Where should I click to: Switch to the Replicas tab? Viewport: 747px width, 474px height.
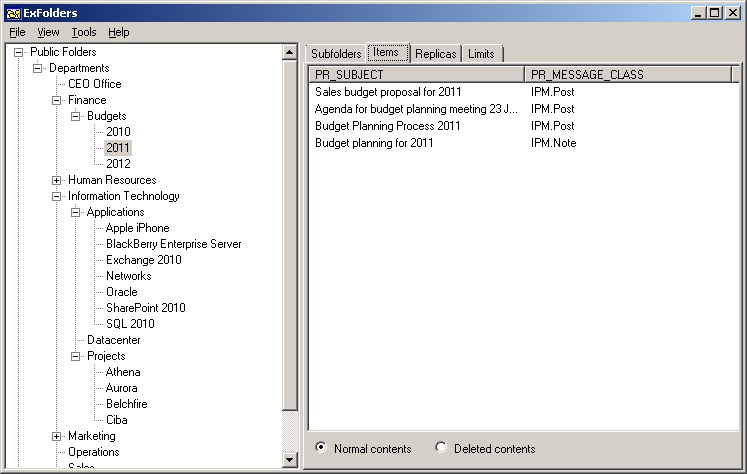[x=435, y=53]
